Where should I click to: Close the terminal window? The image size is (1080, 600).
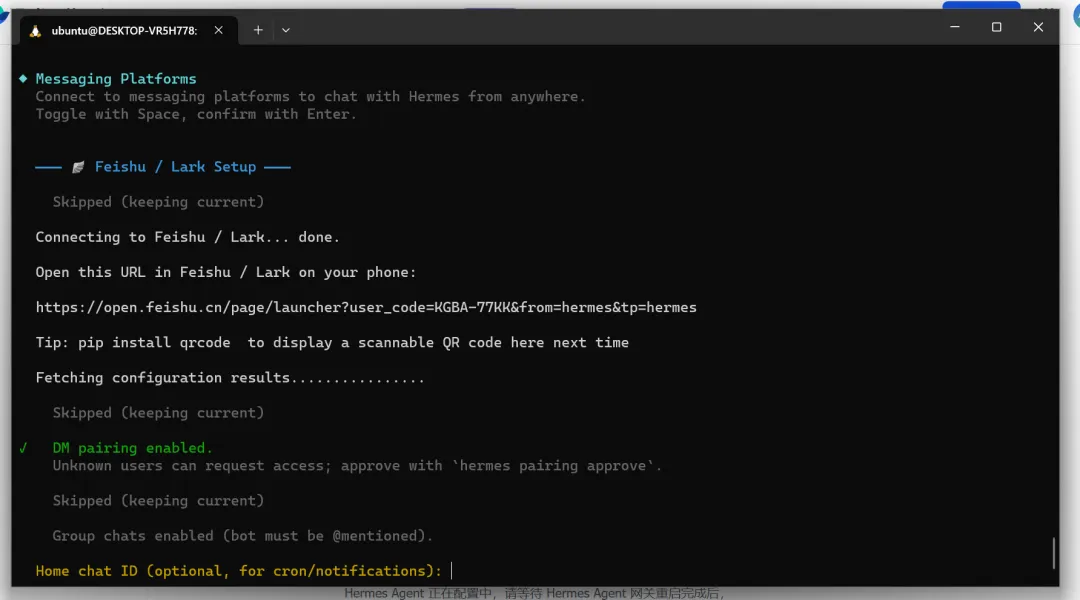(x=1038, y=28)
